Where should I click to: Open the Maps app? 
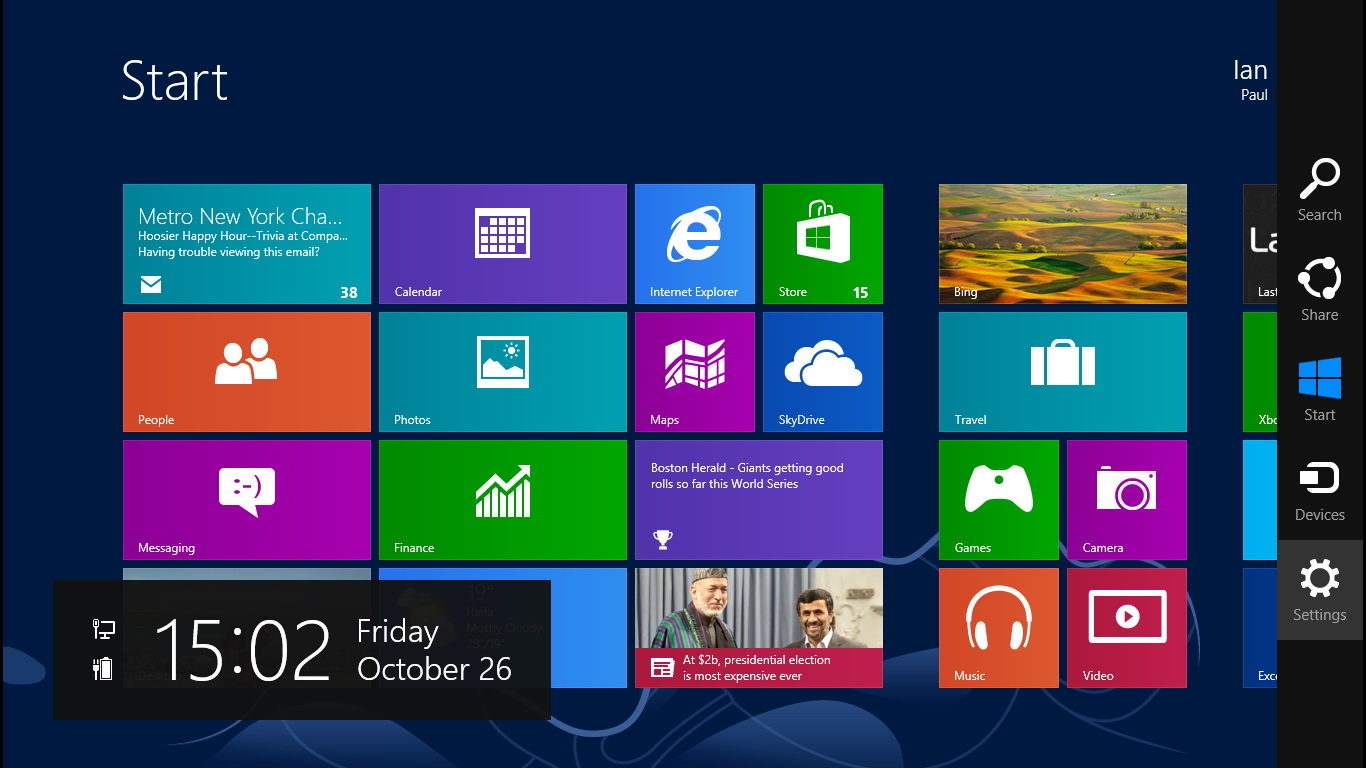pos(694,371)
